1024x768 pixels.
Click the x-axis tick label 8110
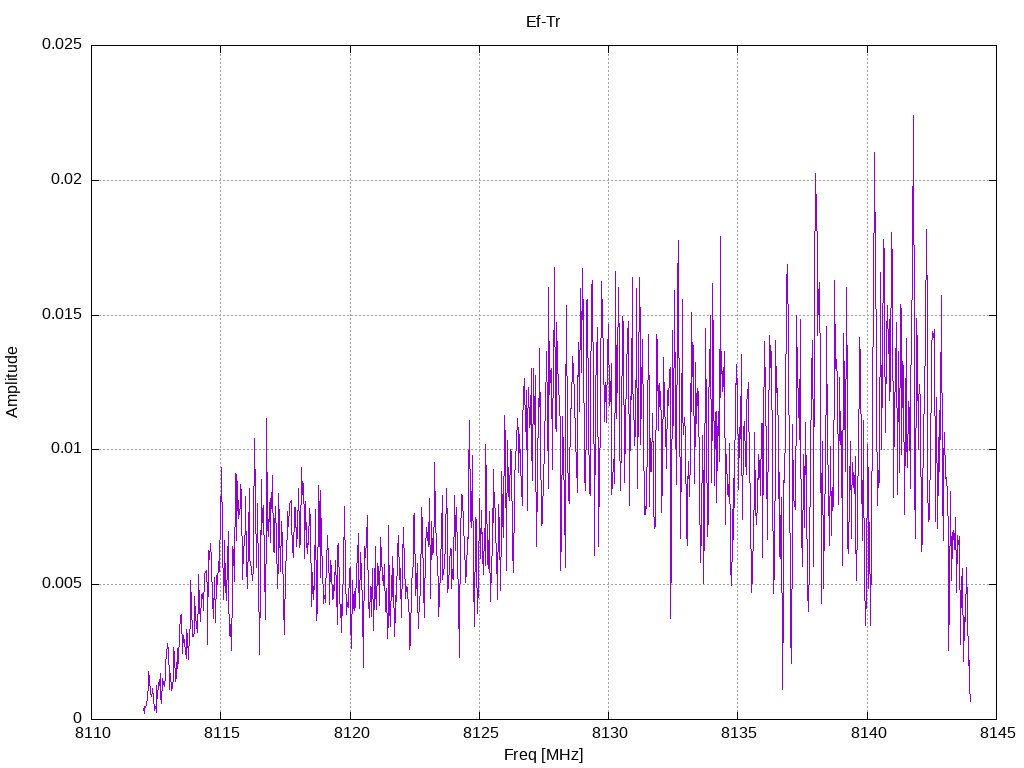pos(92,733)
